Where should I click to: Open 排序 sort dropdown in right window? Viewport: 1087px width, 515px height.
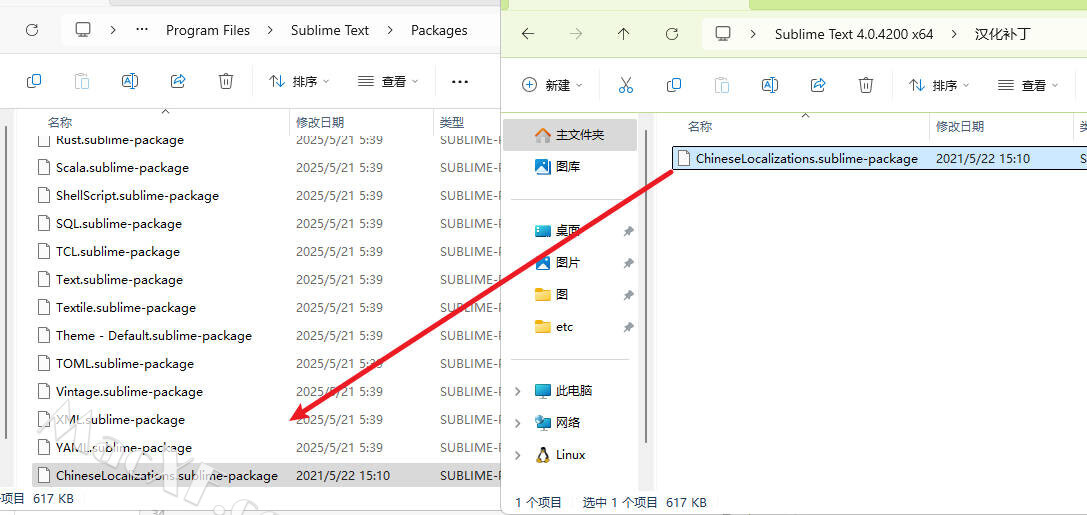(939, 85)
